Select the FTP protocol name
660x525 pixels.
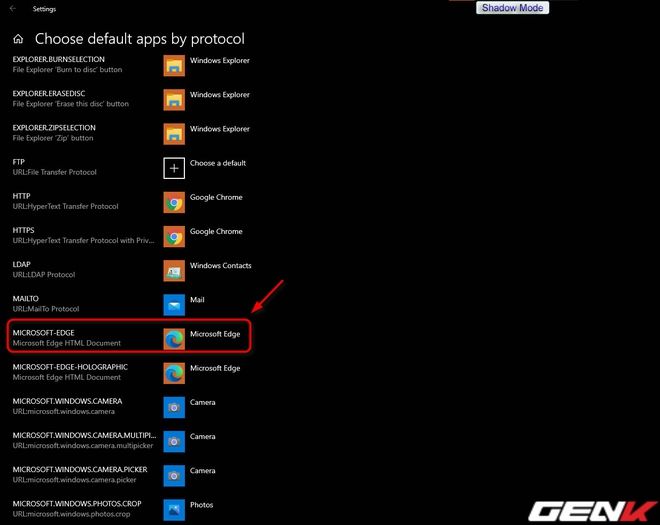19,162
